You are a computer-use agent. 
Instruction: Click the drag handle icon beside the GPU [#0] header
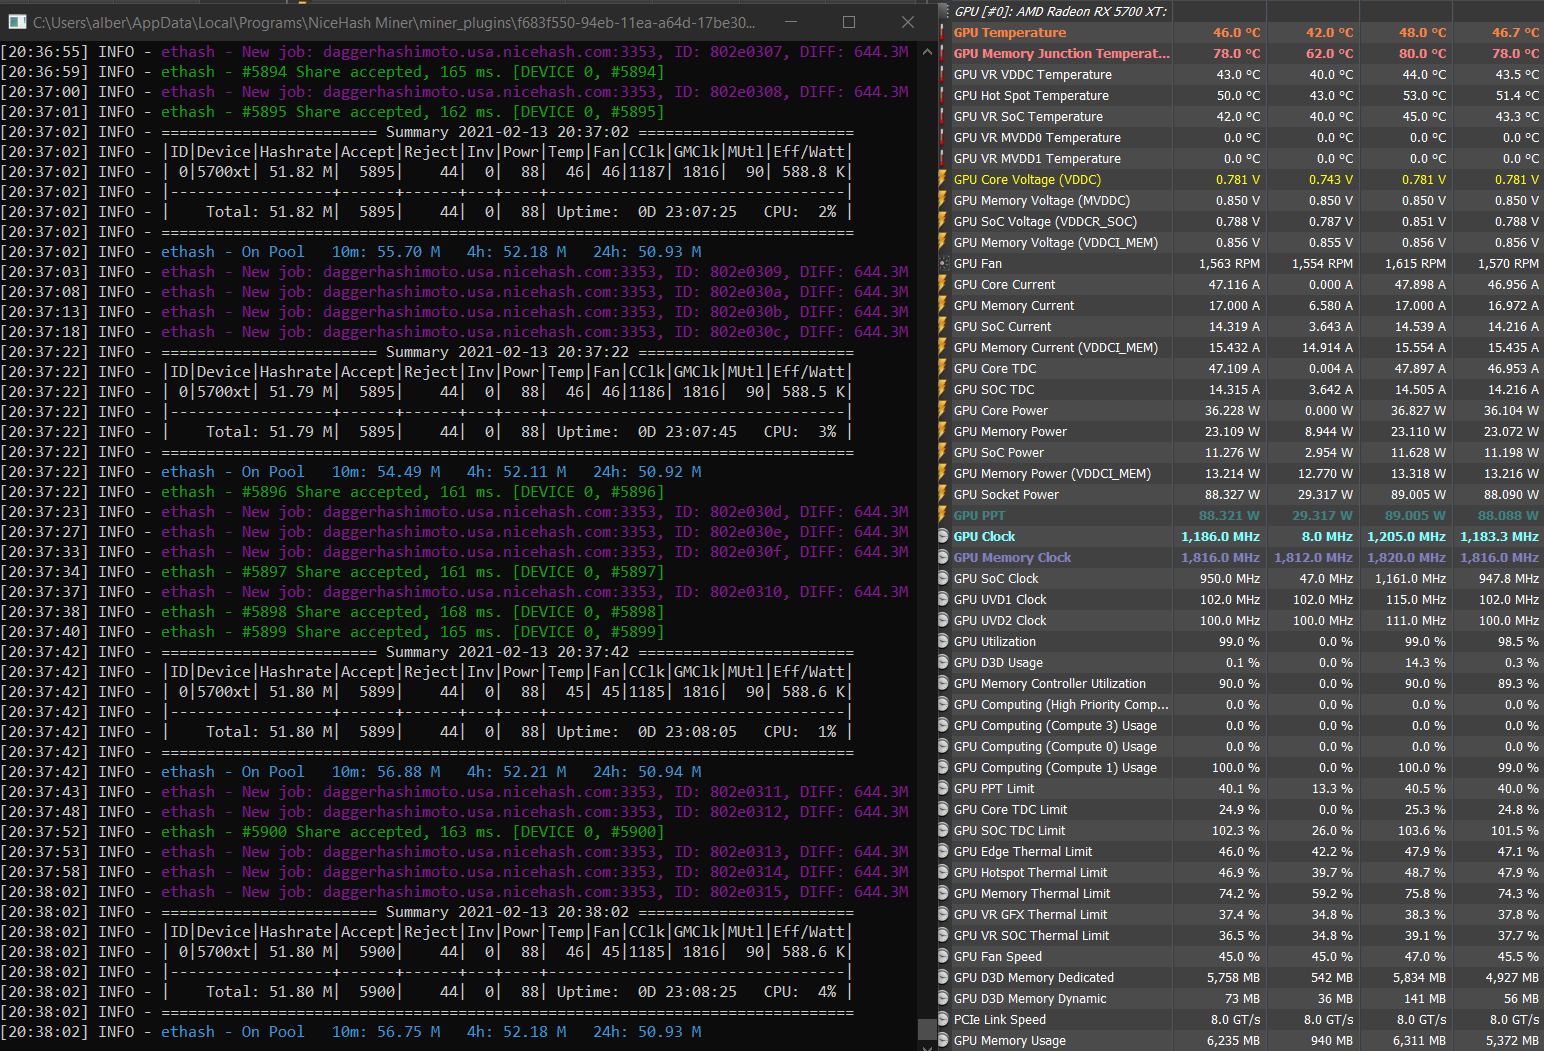945,11
